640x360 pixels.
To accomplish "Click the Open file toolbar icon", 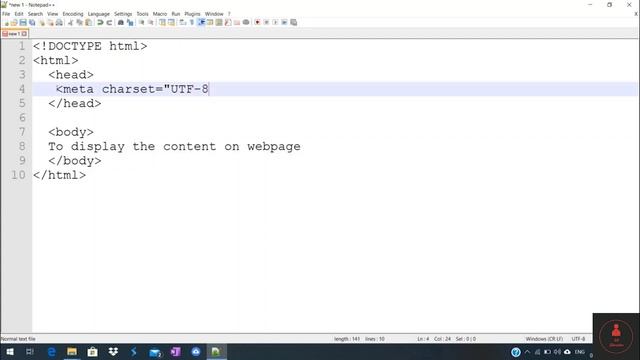I will [x=14, y=22].
